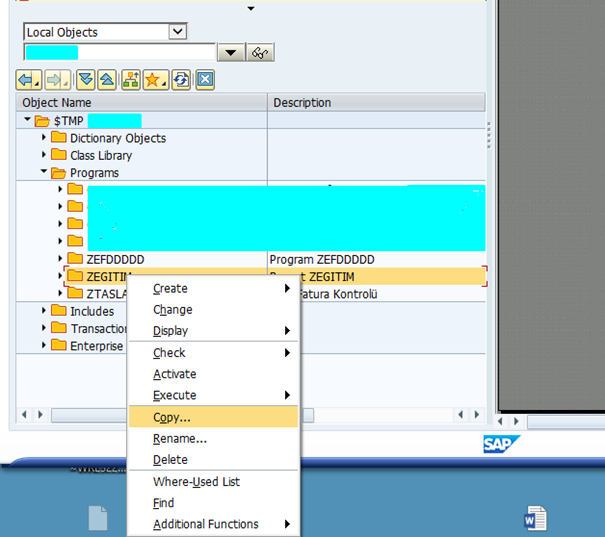Select Copy... from the context menu
The image size is (605, 537).
[x=172, y=417]
